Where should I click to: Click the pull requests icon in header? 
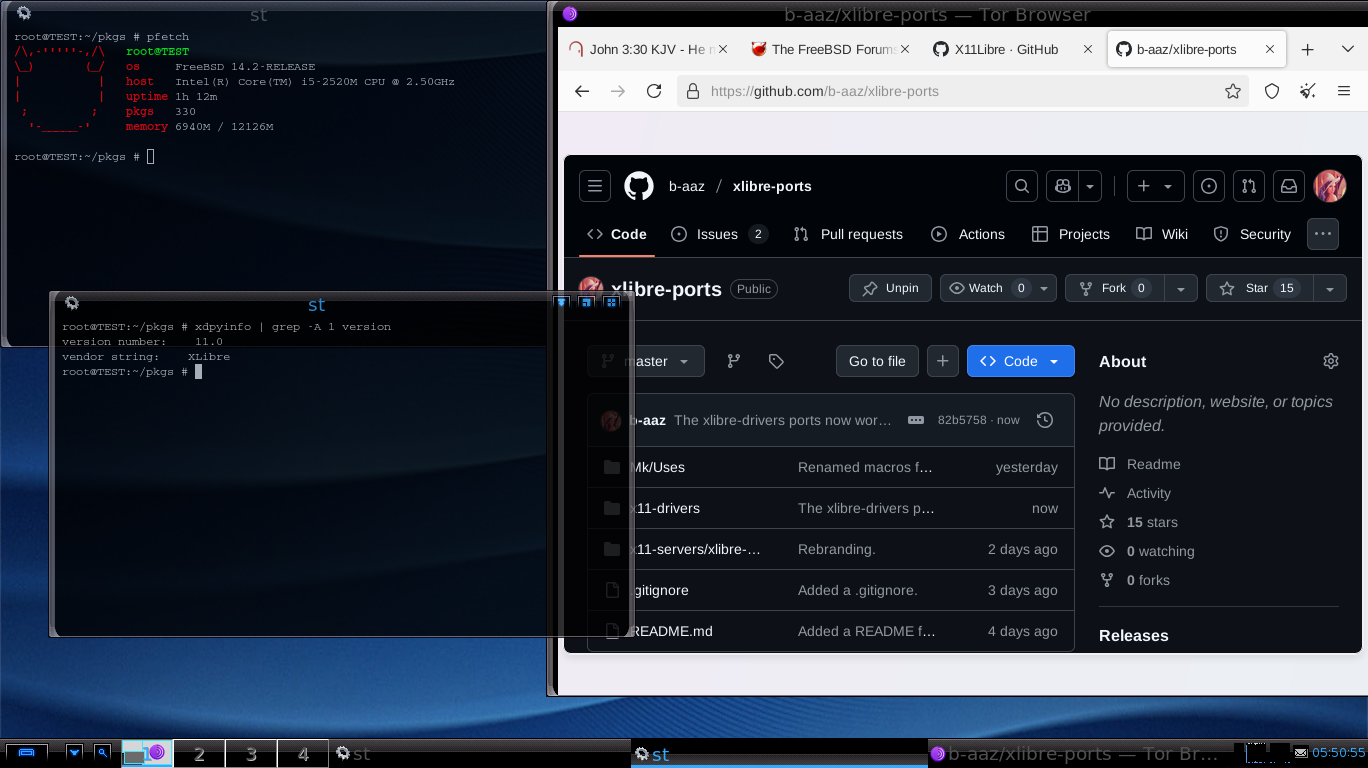pyautogui.click(x=1248, y=186)
